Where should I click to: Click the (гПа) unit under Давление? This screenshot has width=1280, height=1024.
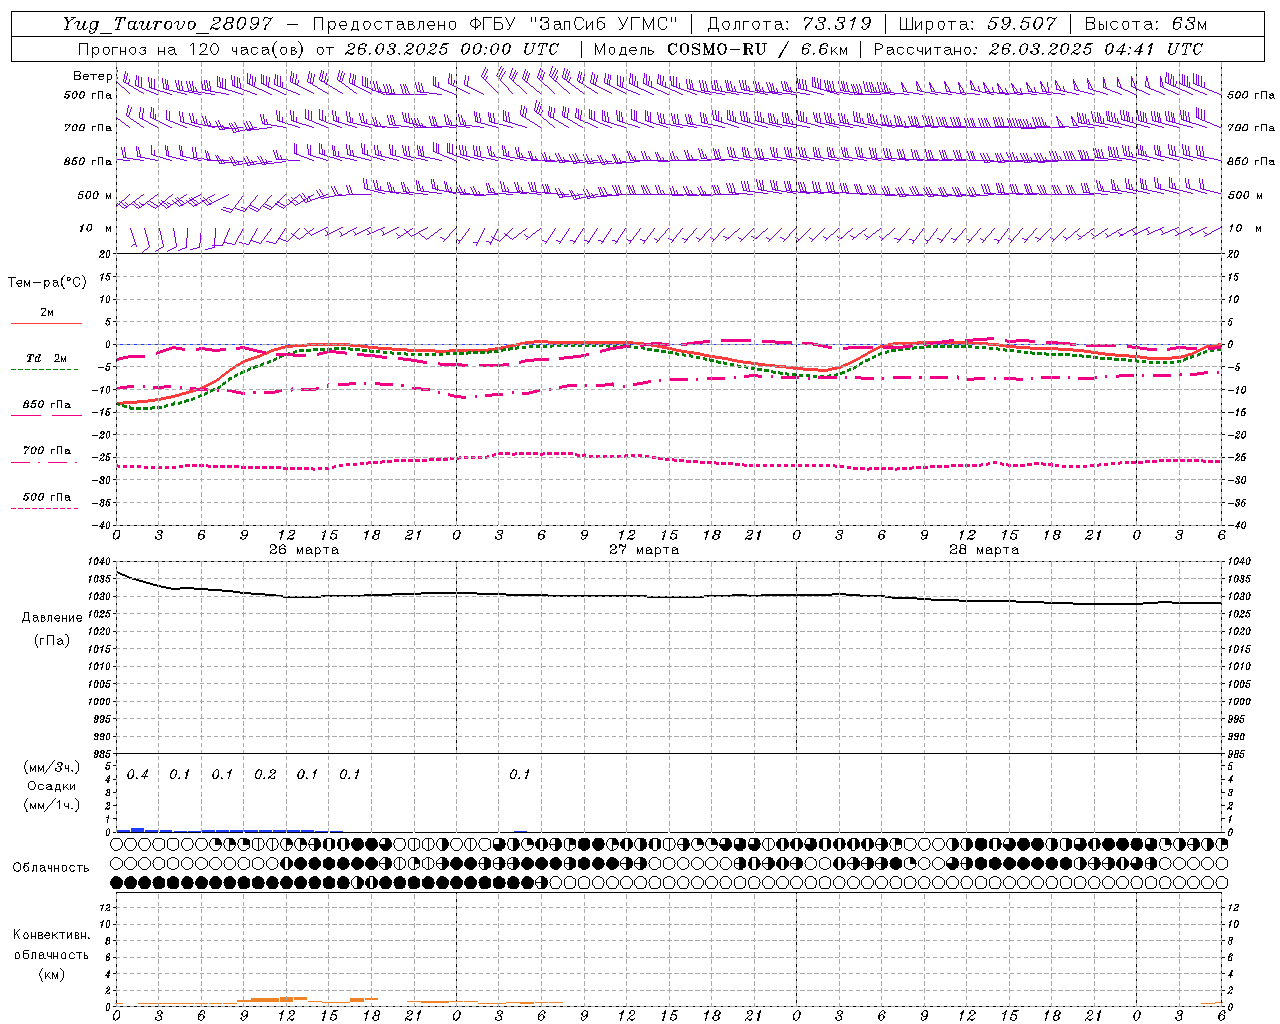pos(52,640)
